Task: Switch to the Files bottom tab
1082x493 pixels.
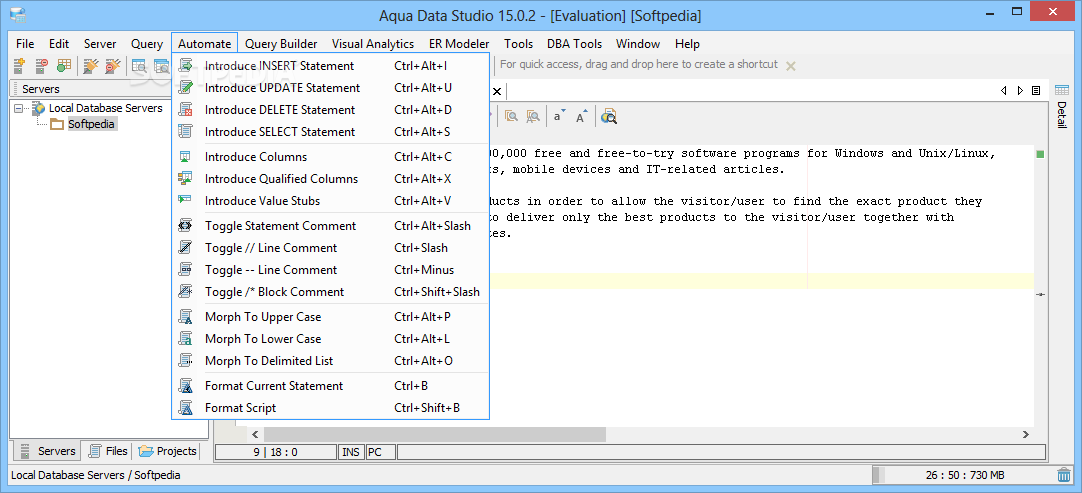Action: pos(107,451)
